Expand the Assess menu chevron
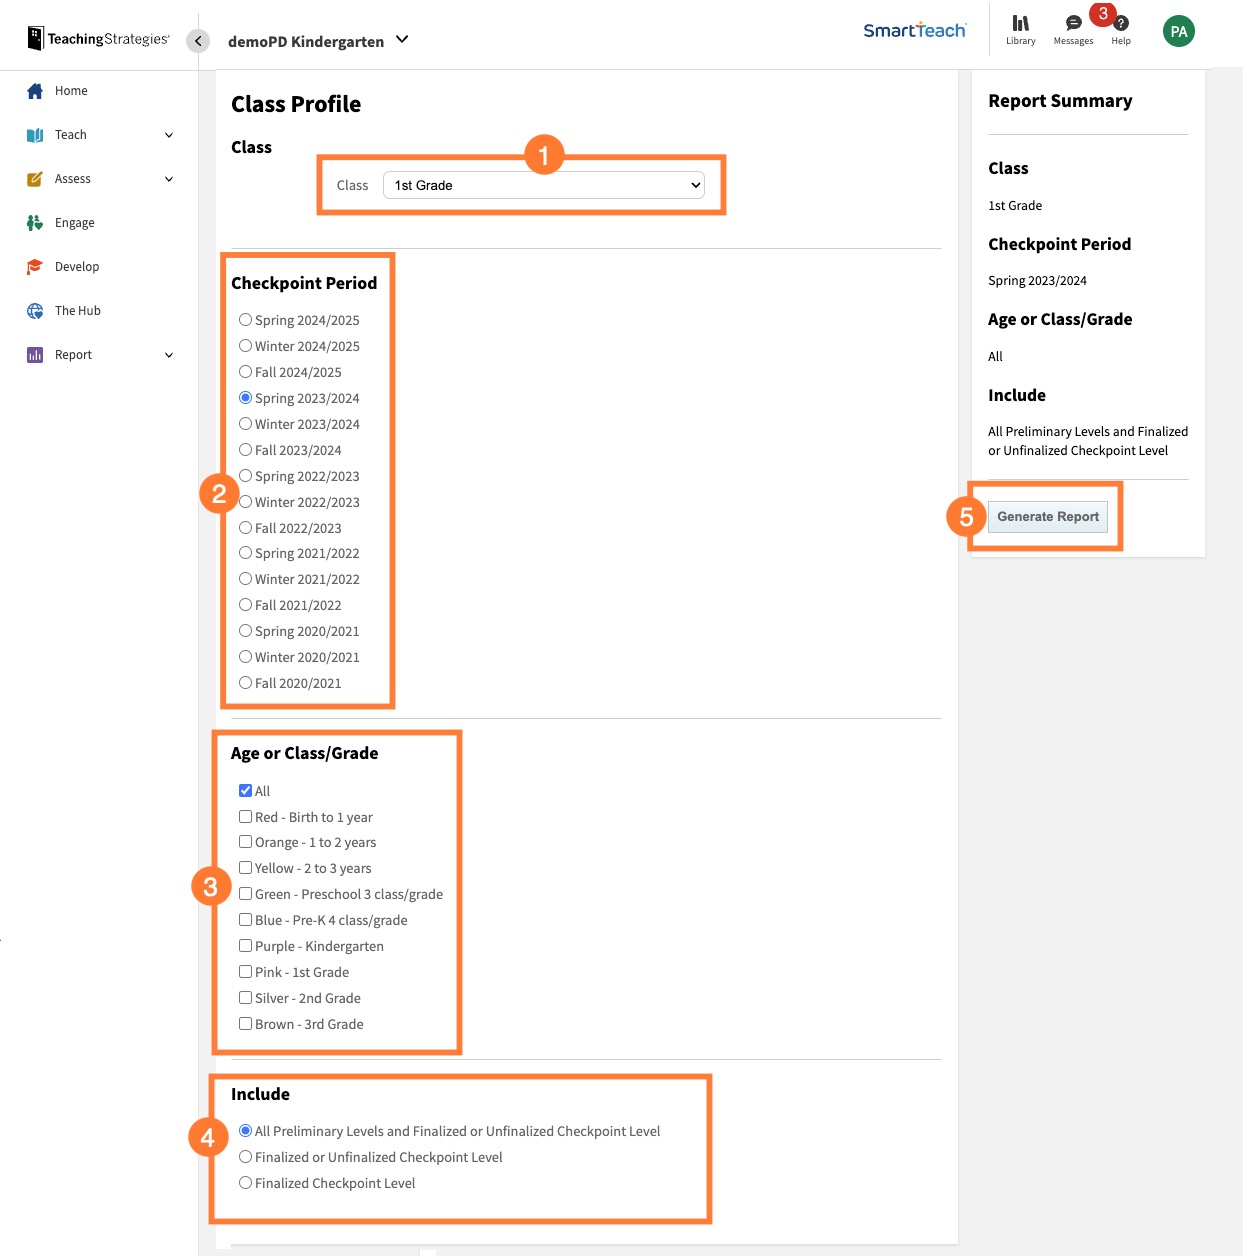 coord(167,179)
